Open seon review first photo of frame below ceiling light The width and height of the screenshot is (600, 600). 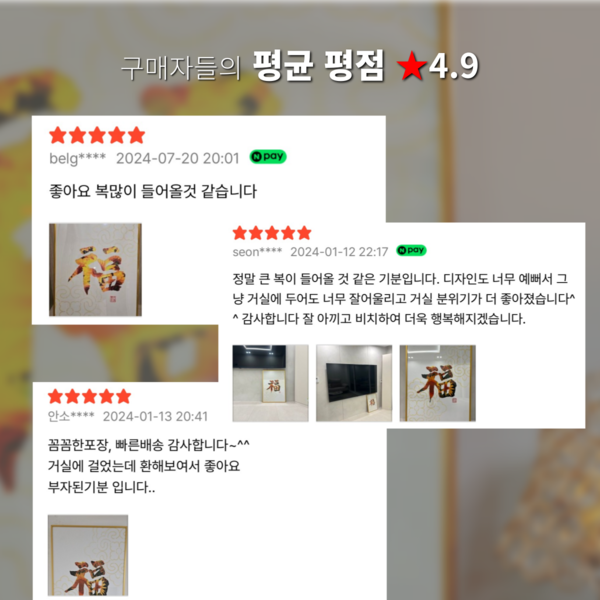coord(271,383)
